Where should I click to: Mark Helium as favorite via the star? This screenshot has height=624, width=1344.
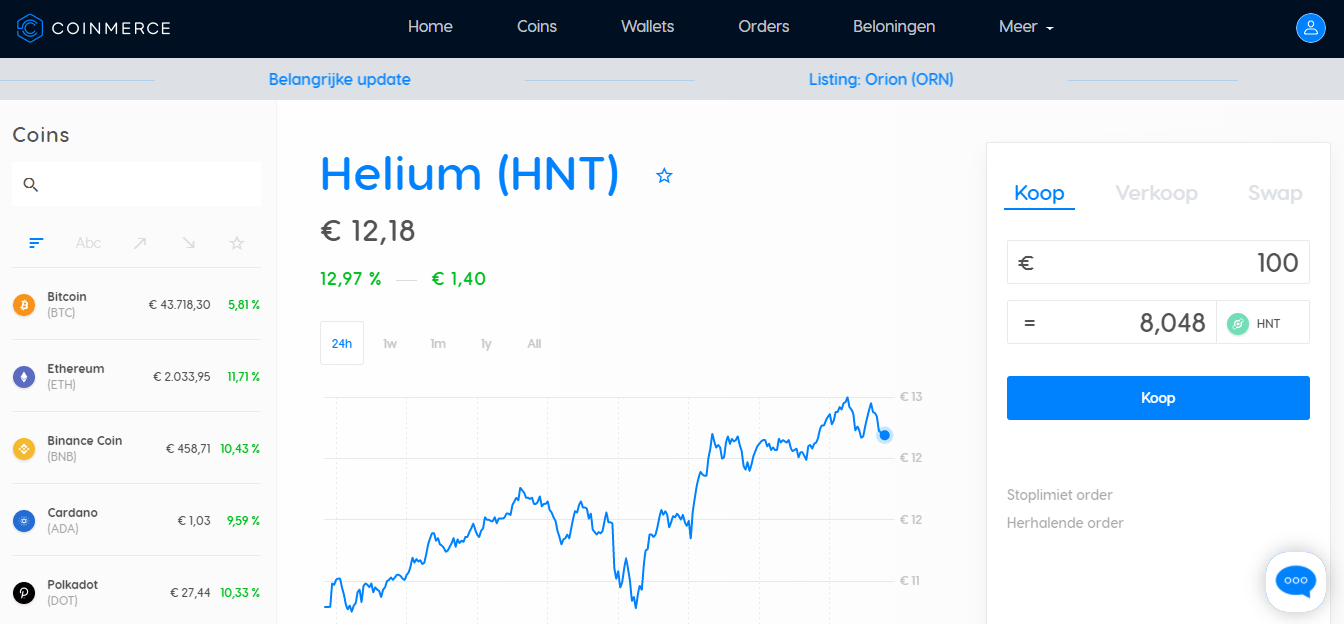pos(664,175)
